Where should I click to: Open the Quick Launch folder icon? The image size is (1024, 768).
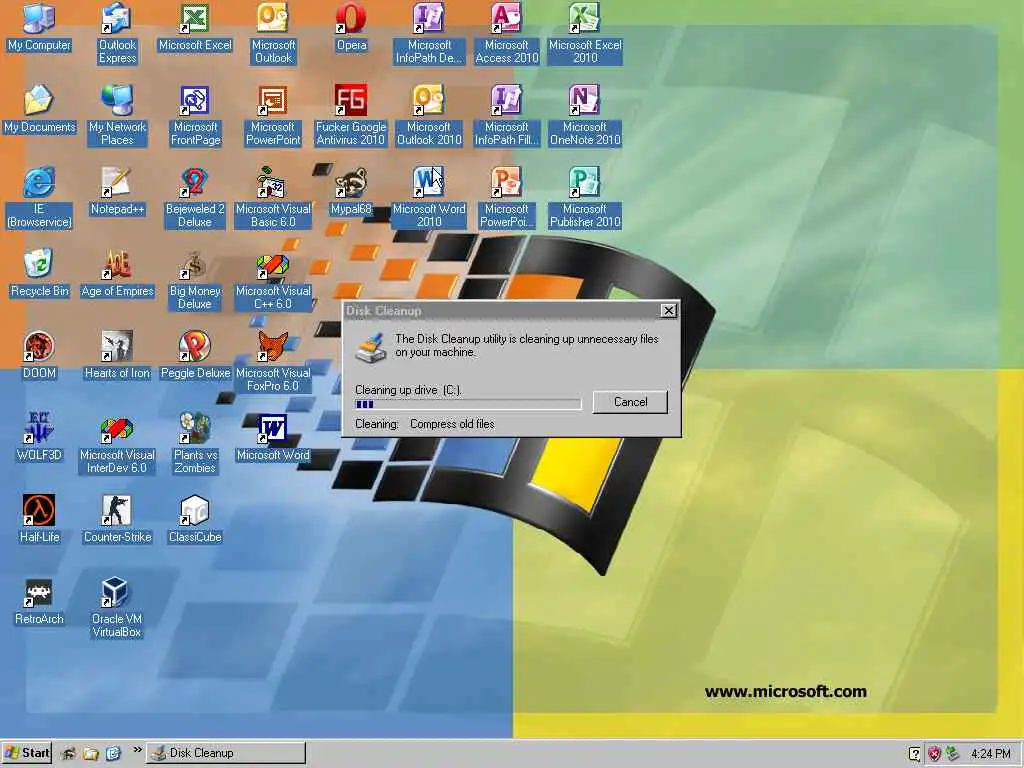pyautogui.click(x=91, y=754)
